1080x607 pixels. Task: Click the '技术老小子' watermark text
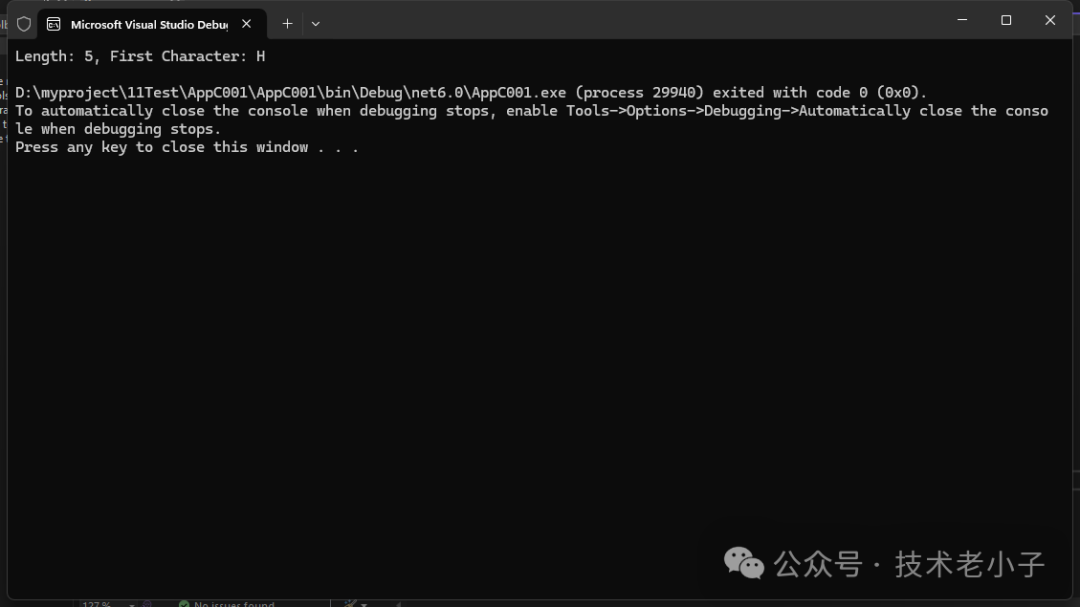(969, 564)
